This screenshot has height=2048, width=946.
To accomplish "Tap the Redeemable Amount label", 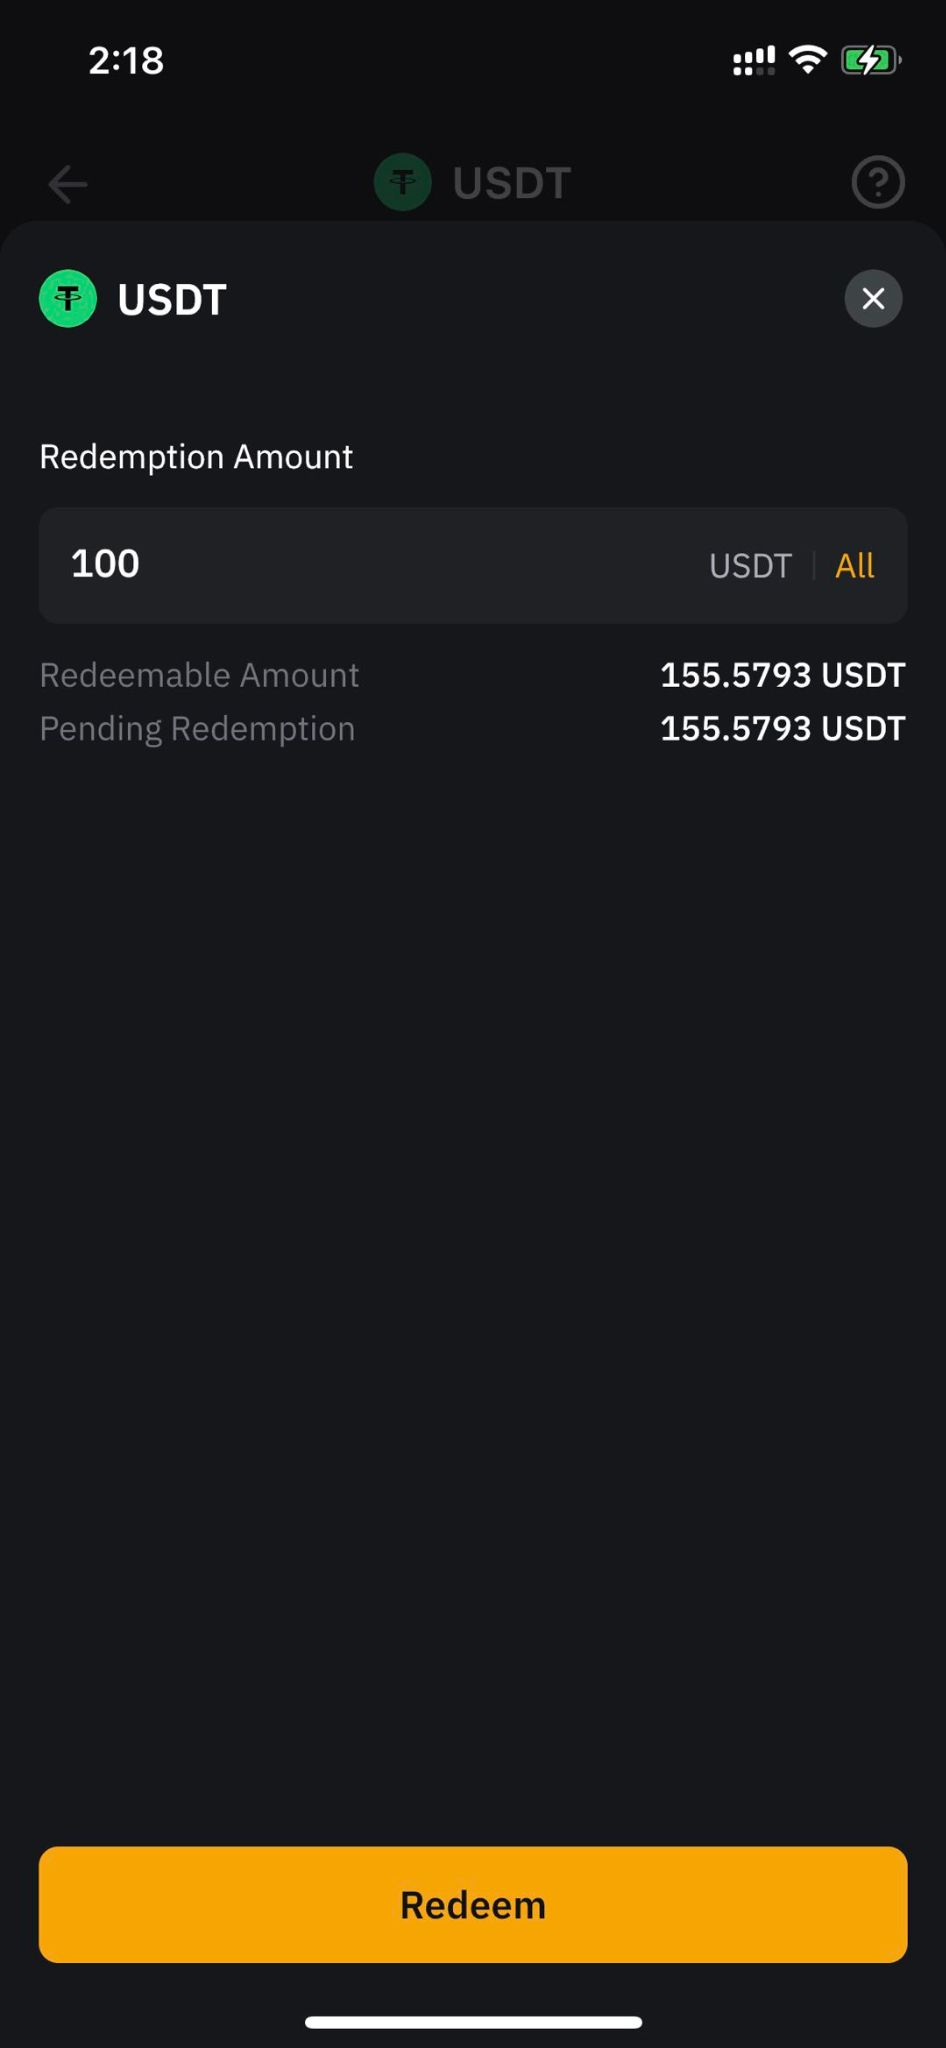I will (199, 676).
